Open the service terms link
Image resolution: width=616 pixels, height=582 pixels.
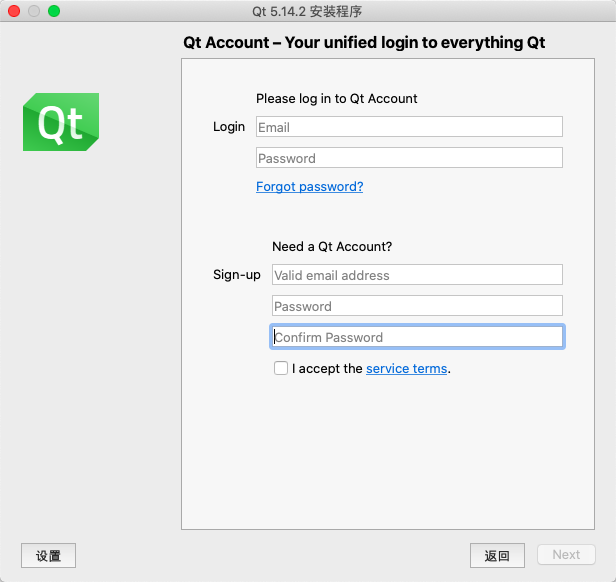point(406,369)
